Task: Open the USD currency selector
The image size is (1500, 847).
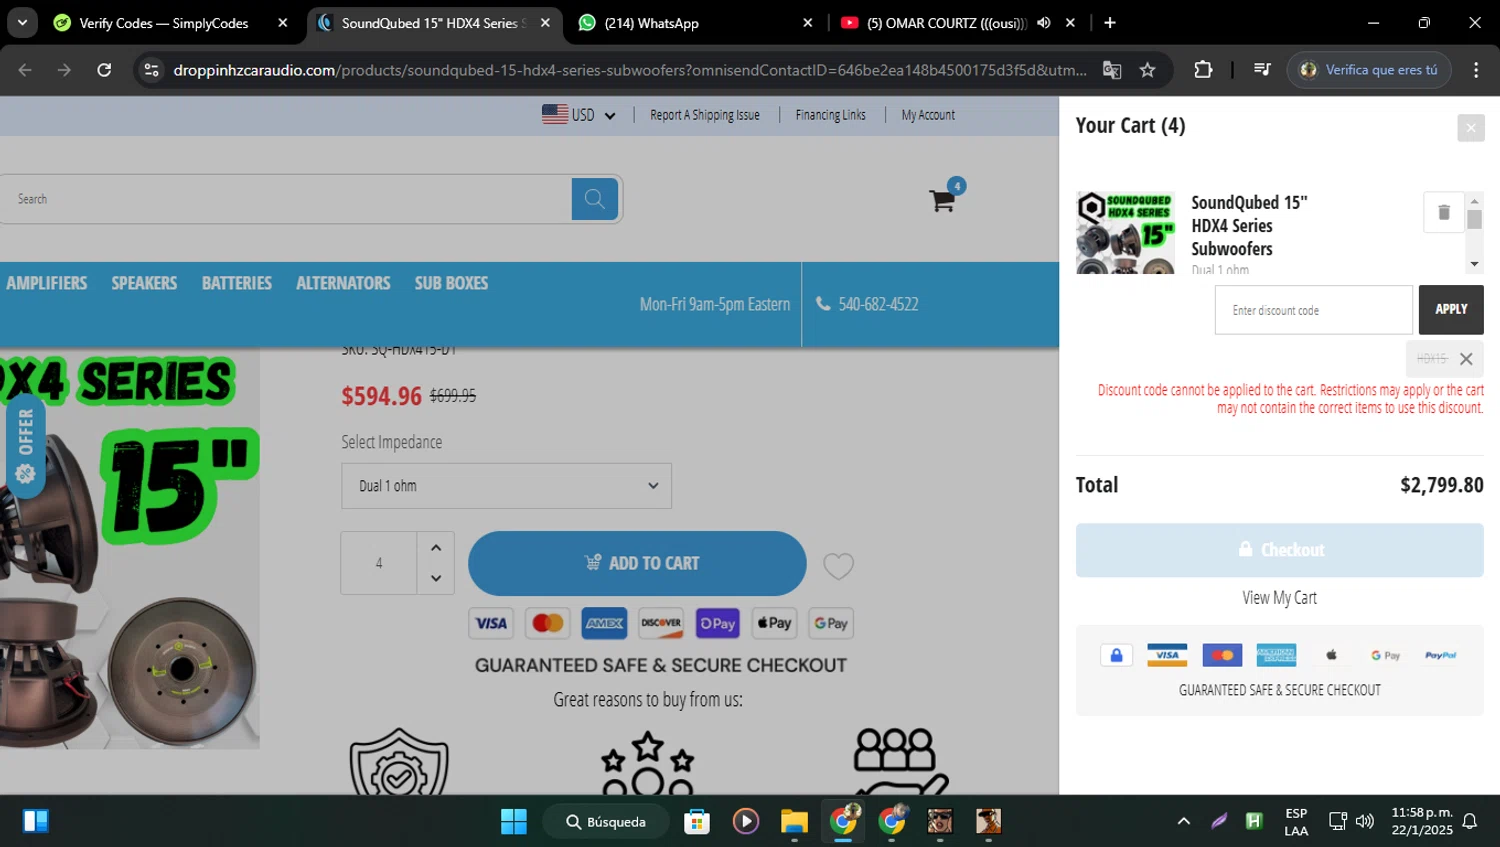Action: click(579, 115)
